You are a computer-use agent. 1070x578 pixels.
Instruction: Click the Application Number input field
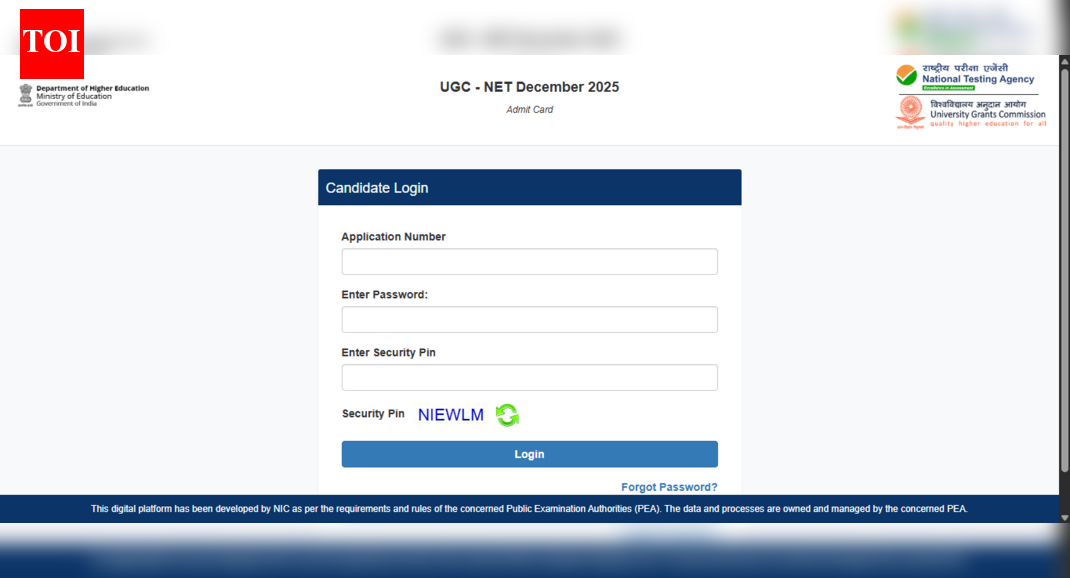tap(529, 261)
